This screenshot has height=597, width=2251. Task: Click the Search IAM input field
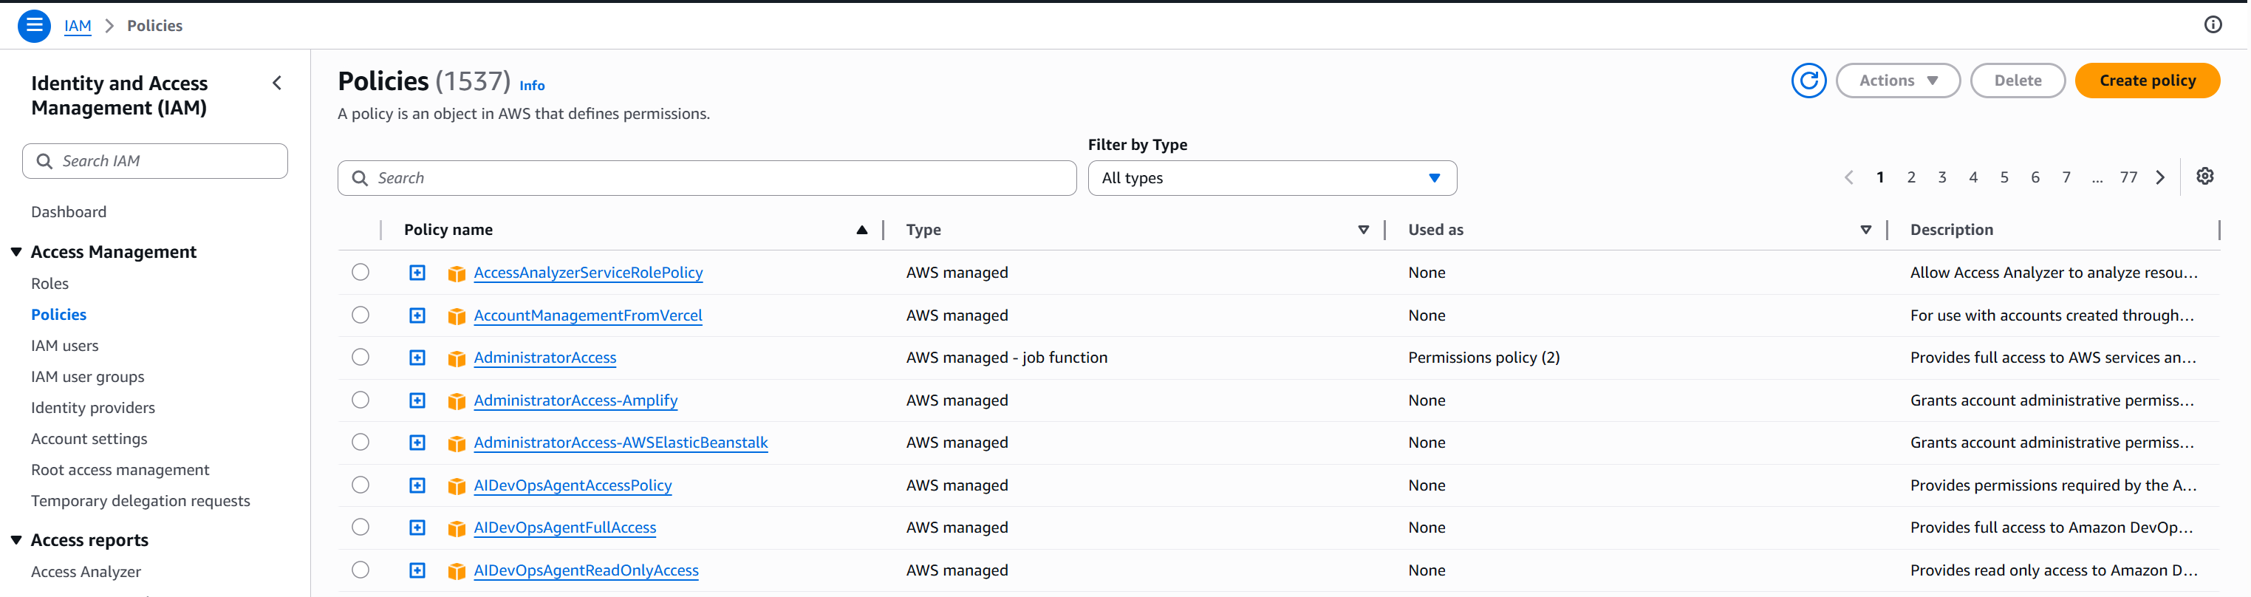click(155, 161)
